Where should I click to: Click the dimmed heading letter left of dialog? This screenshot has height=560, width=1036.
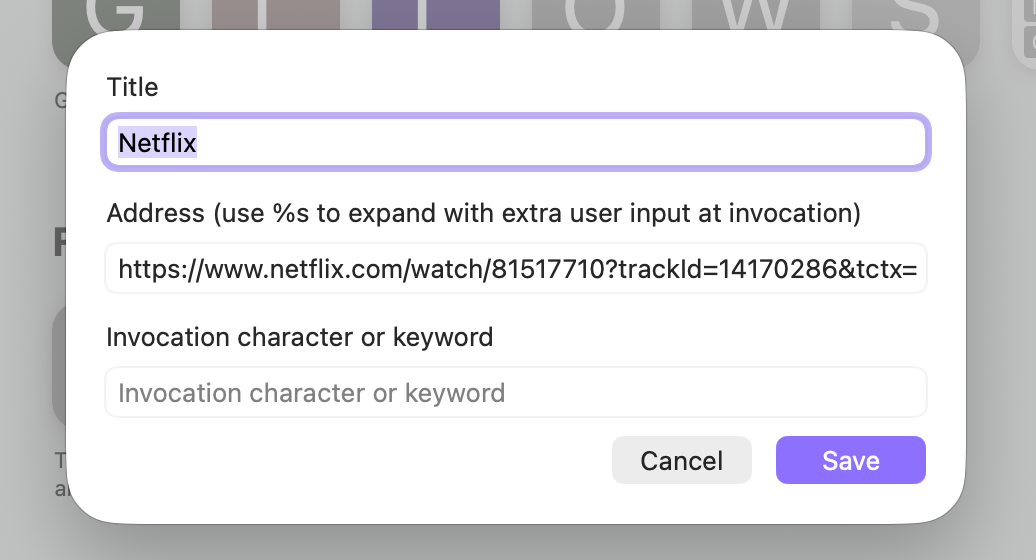[60, 242]
